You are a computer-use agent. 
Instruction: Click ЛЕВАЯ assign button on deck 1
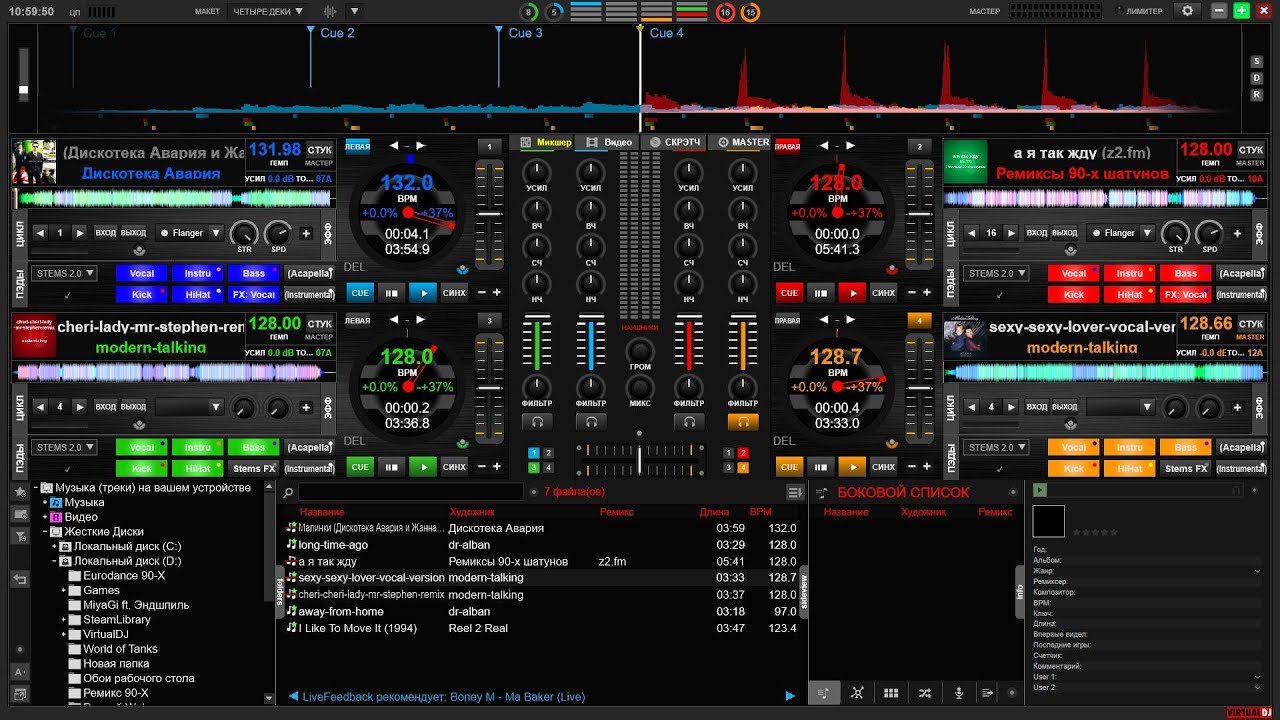357,146
